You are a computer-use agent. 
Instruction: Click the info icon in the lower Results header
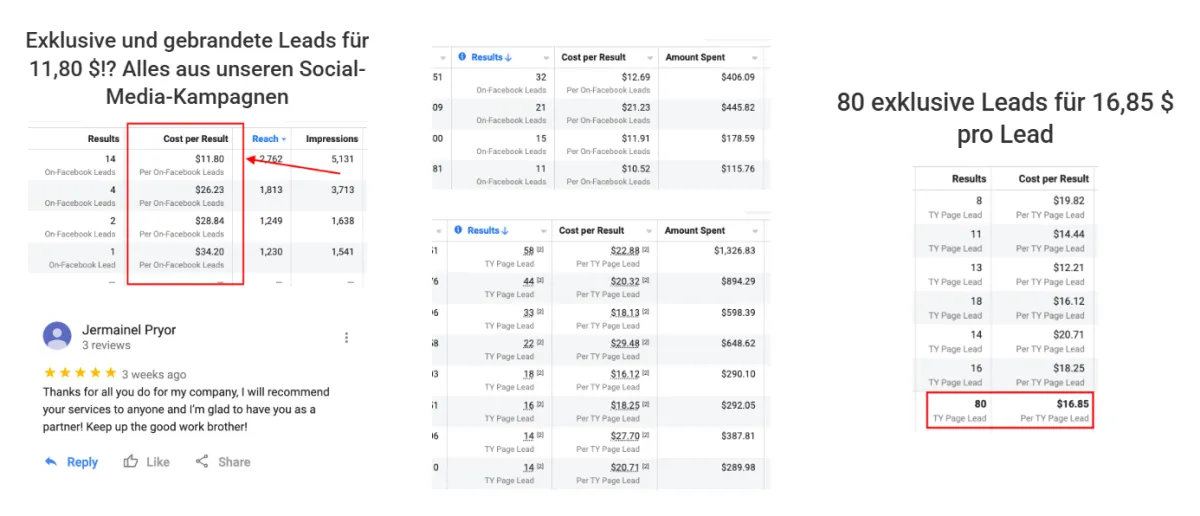pos(460,230)
